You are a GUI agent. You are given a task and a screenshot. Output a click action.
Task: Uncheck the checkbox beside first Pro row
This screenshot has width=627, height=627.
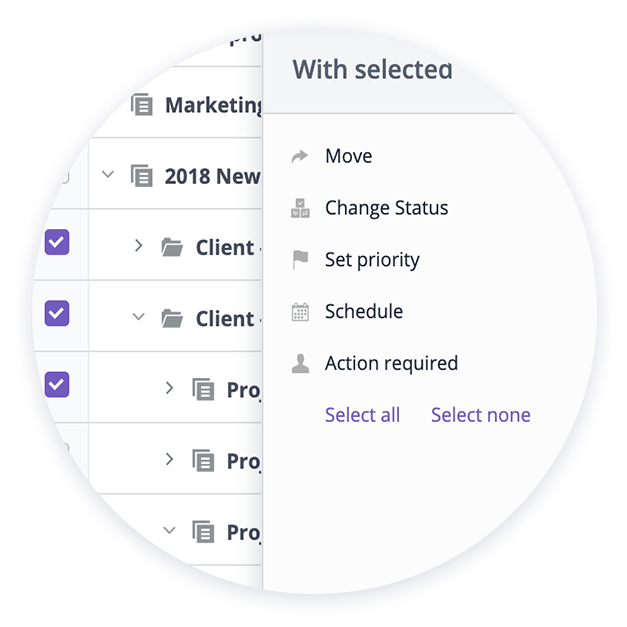click(57, 384)
